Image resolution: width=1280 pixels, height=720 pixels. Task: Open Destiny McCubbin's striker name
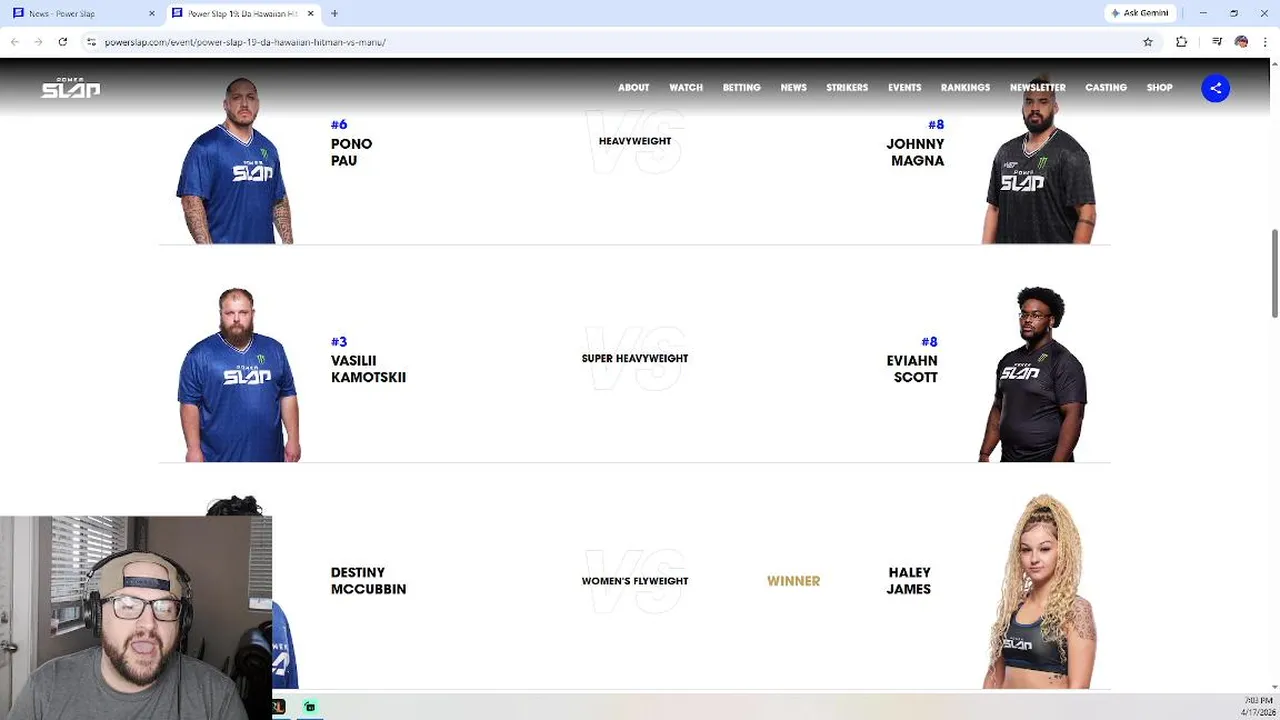[x=368, y=581]
